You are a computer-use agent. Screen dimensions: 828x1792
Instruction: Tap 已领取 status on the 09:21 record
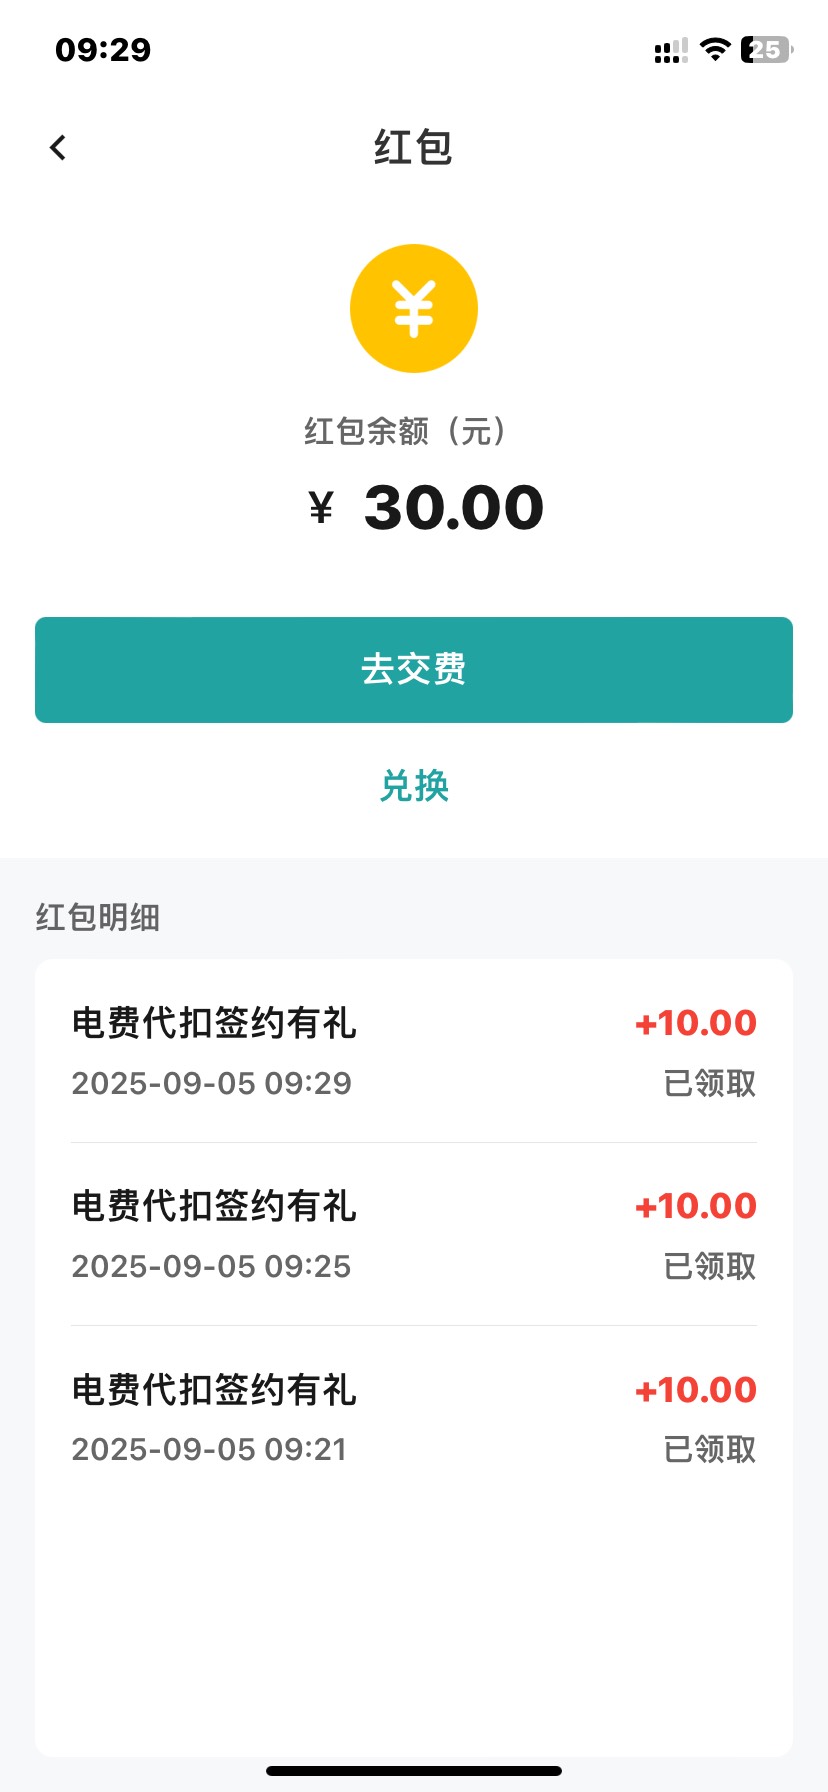click(710, 1449)
